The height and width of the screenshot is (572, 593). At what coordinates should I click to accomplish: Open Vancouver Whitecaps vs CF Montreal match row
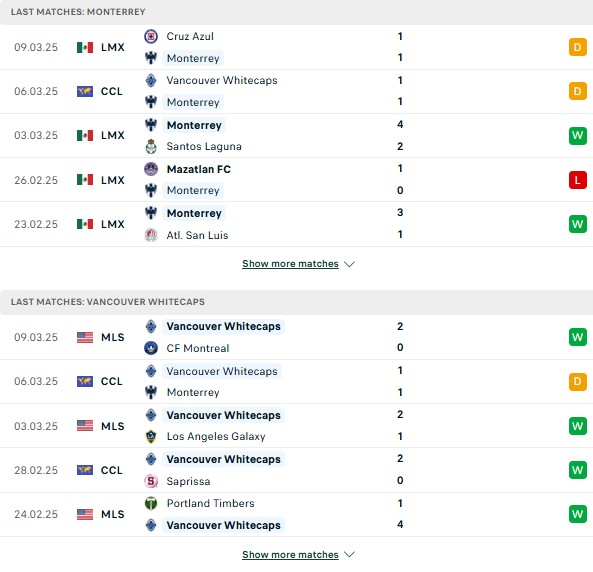tap(296, 337)
